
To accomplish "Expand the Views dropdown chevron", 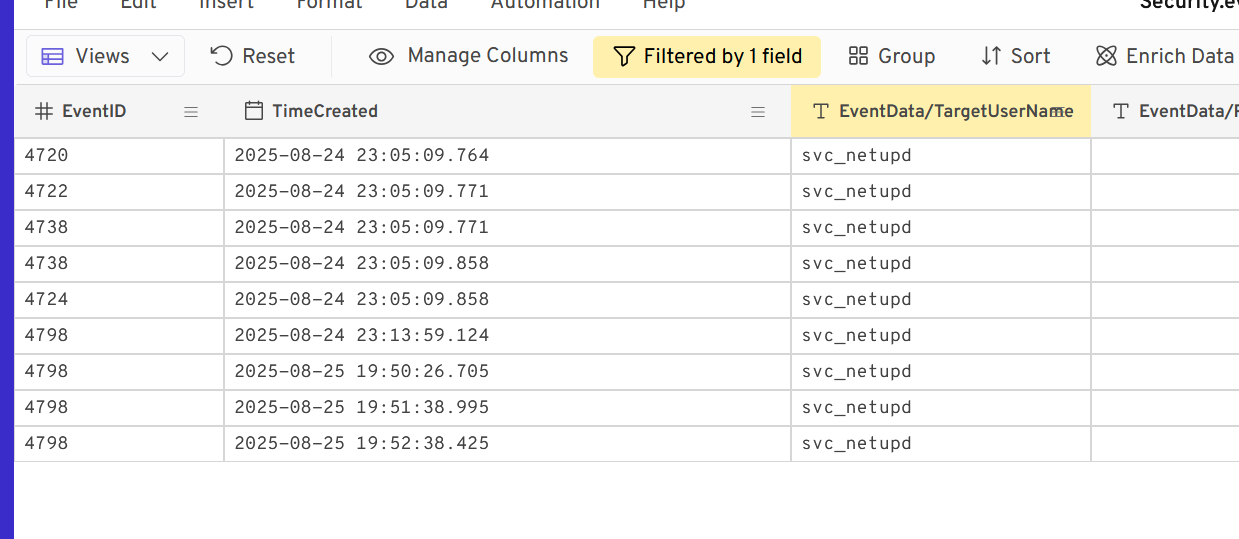I will coord(160,56).
